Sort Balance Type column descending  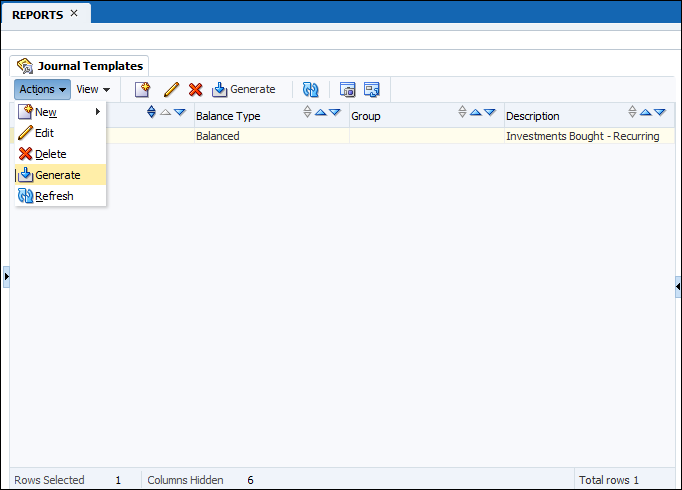click(334, 113)
